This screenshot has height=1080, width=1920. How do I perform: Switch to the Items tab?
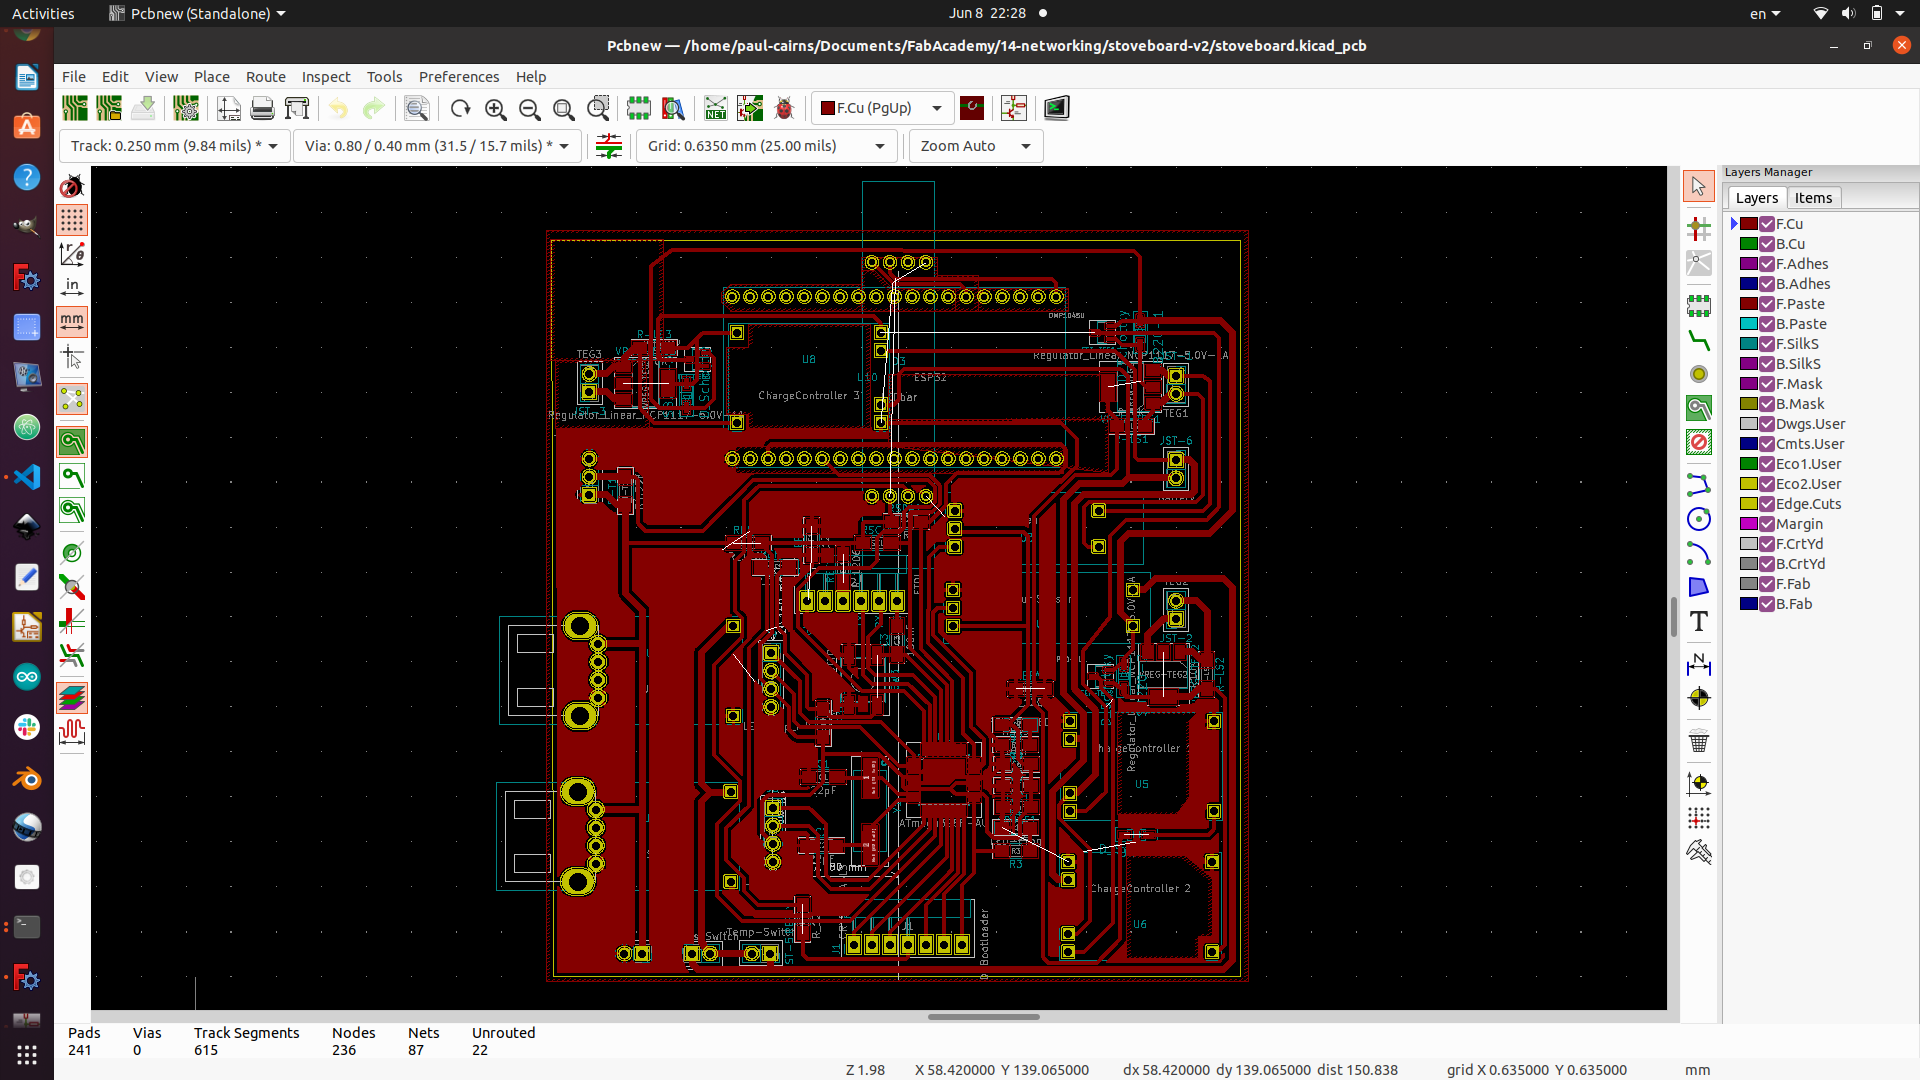(x=1813, y=198)
